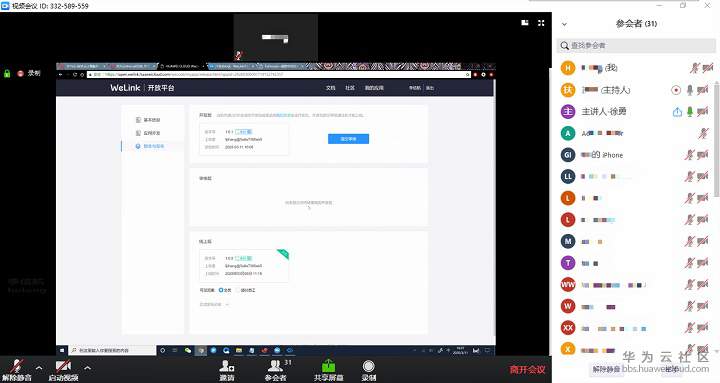Image resolution: width=720 pixels, height=383 pixels.
Task: Switch to gallery layout icon top right
Action: click(525, 23)
